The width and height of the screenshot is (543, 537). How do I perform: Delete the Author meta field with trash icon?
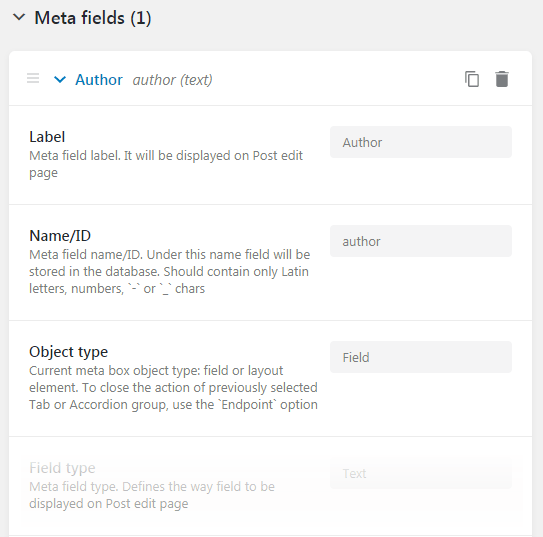pos(502,79)
